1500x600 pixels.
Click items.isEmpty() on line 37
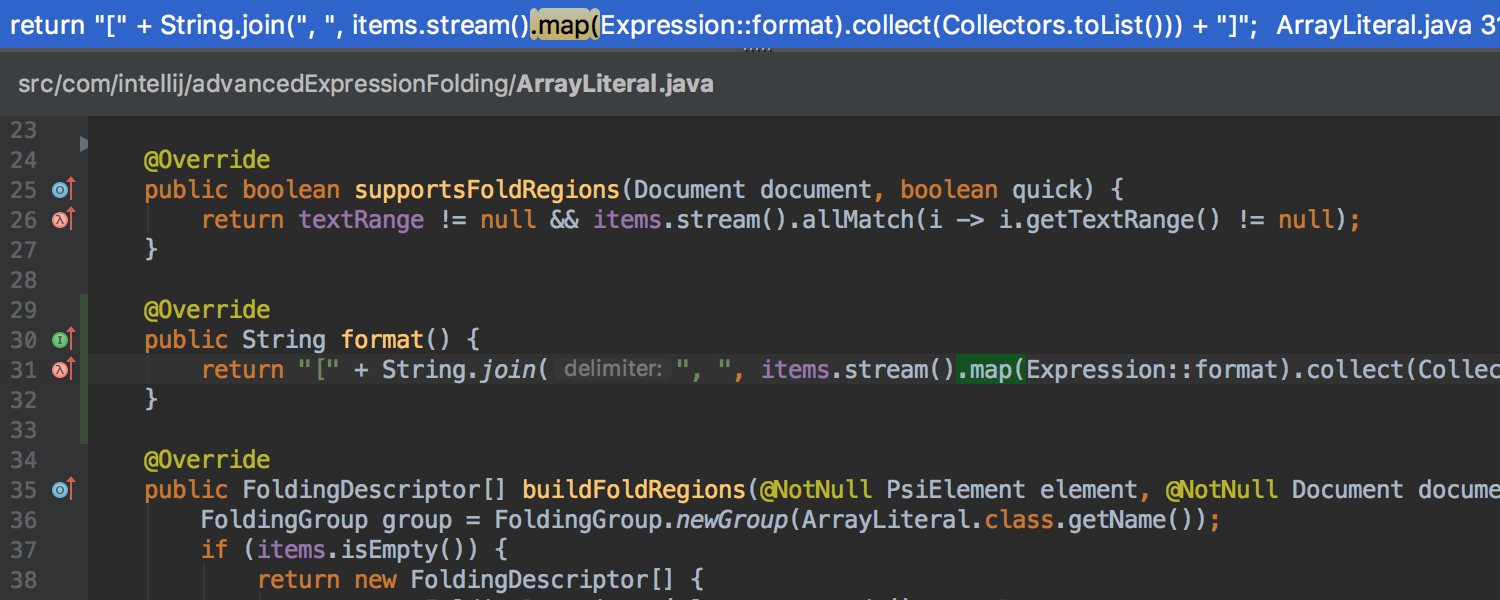[368, 550]
